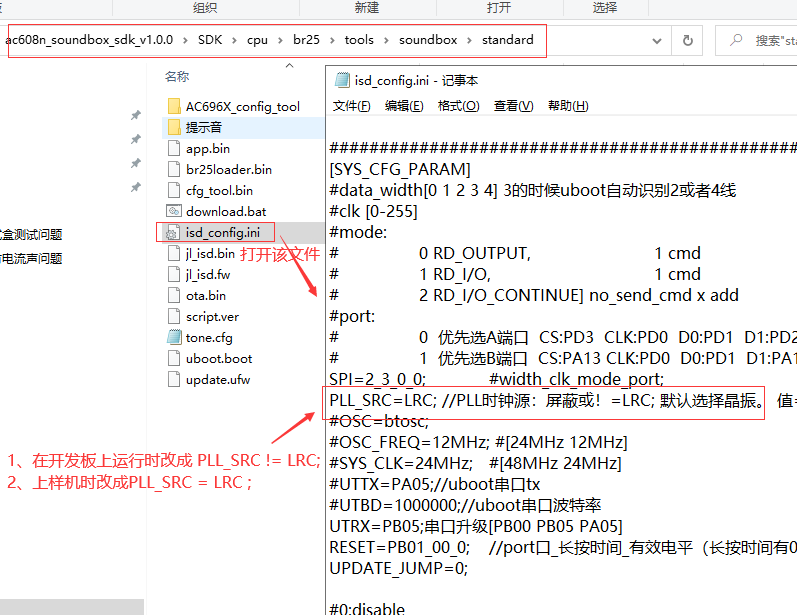Click the second quick access pin icon
Viewport: 797px width, 615px height.
[x=136, y=139]
